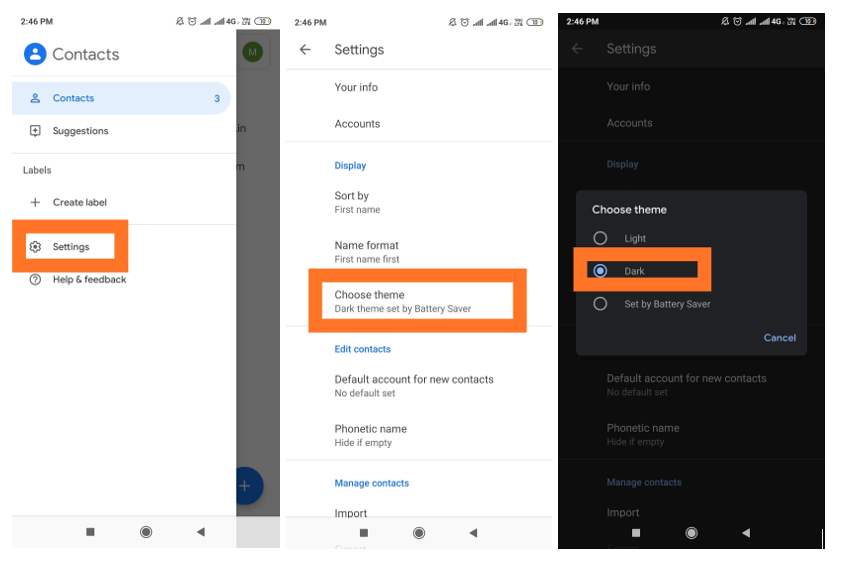Click the Display section header in light screen
862x578 pixels.
pos(350,166)
